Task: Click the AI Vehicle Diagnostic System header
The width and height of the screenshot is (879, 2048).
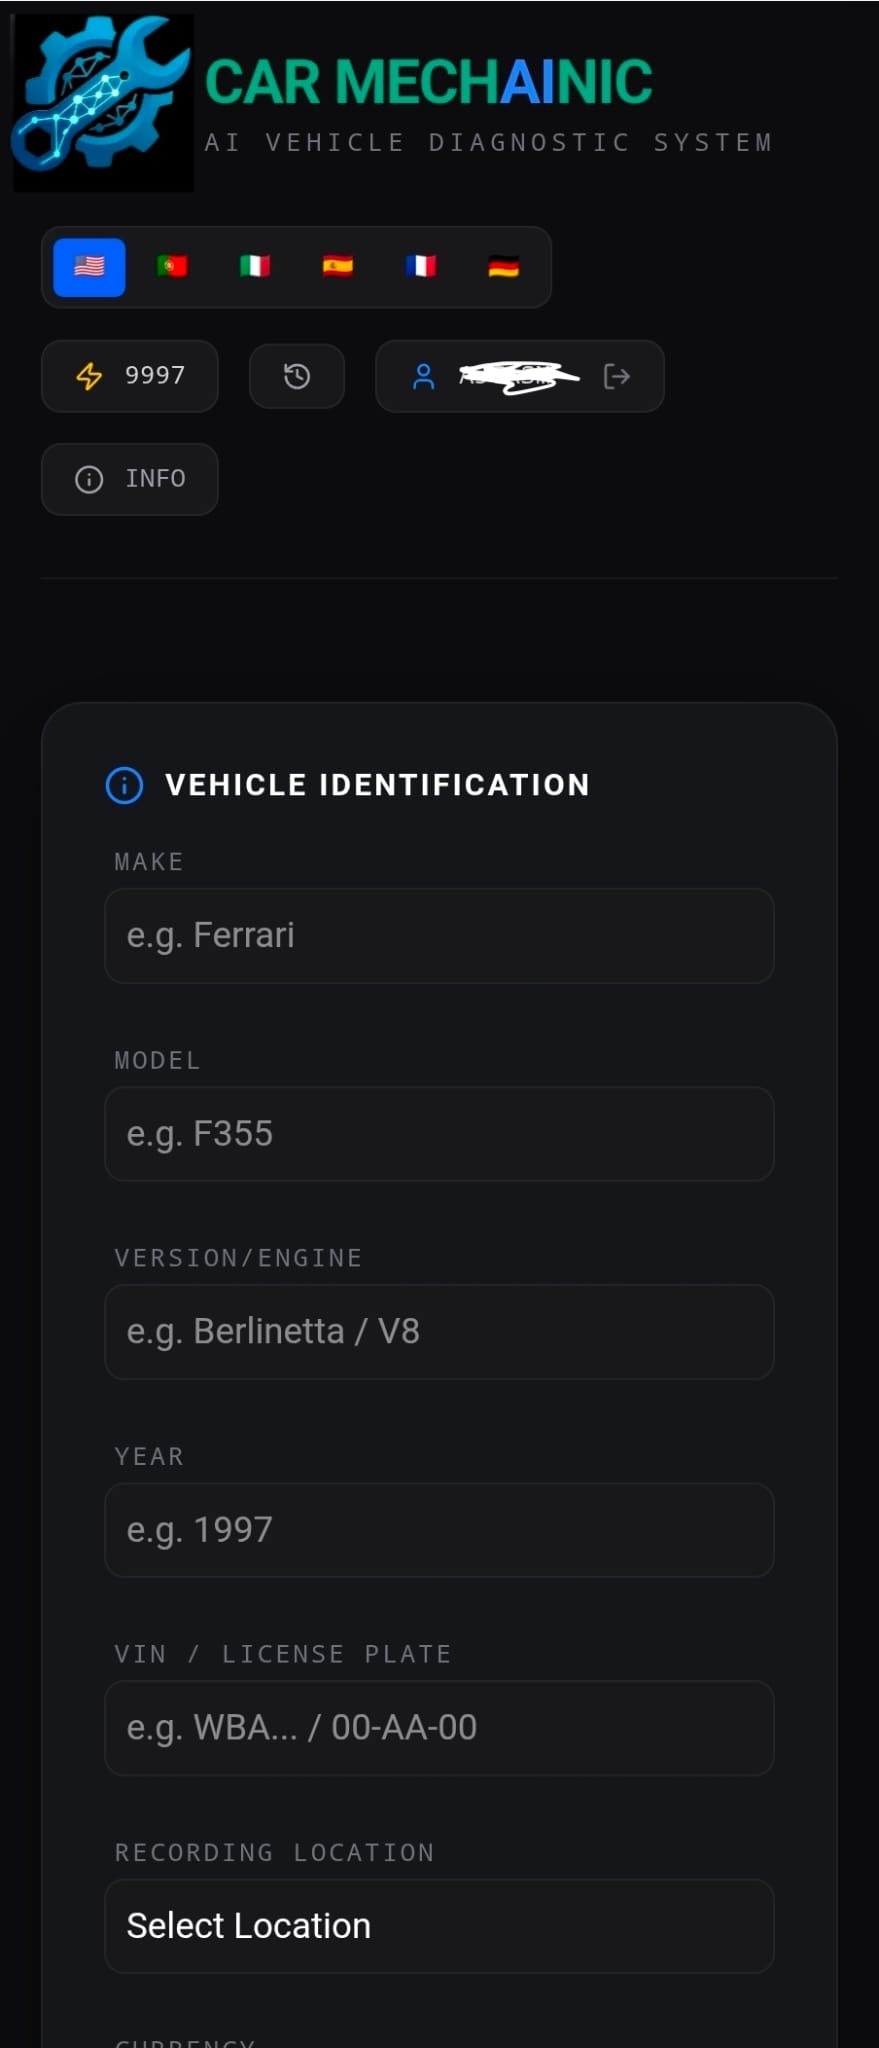Action: [488, 142]
